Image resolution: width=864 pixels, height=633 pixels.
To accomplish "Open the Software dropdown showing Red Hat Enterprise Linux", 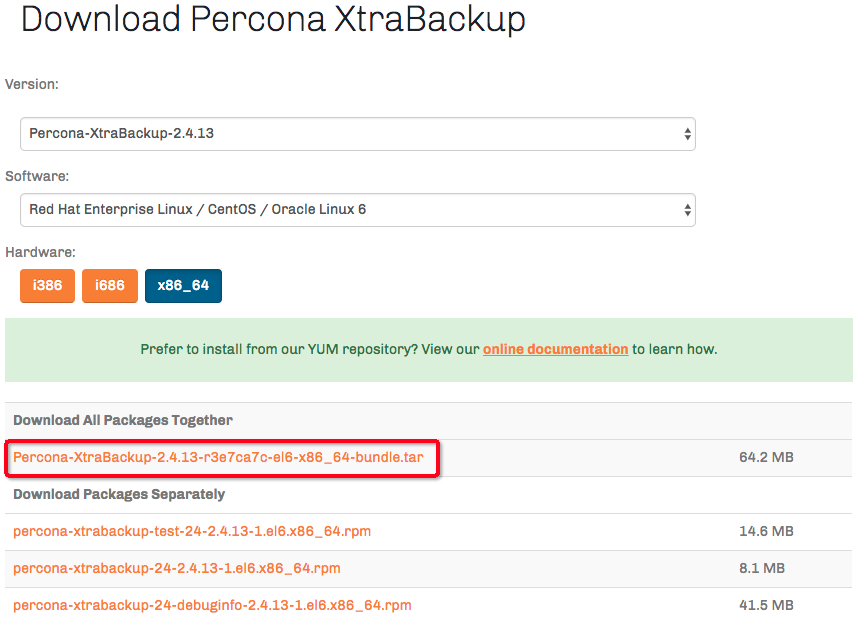I will click(x=350, y=210).
